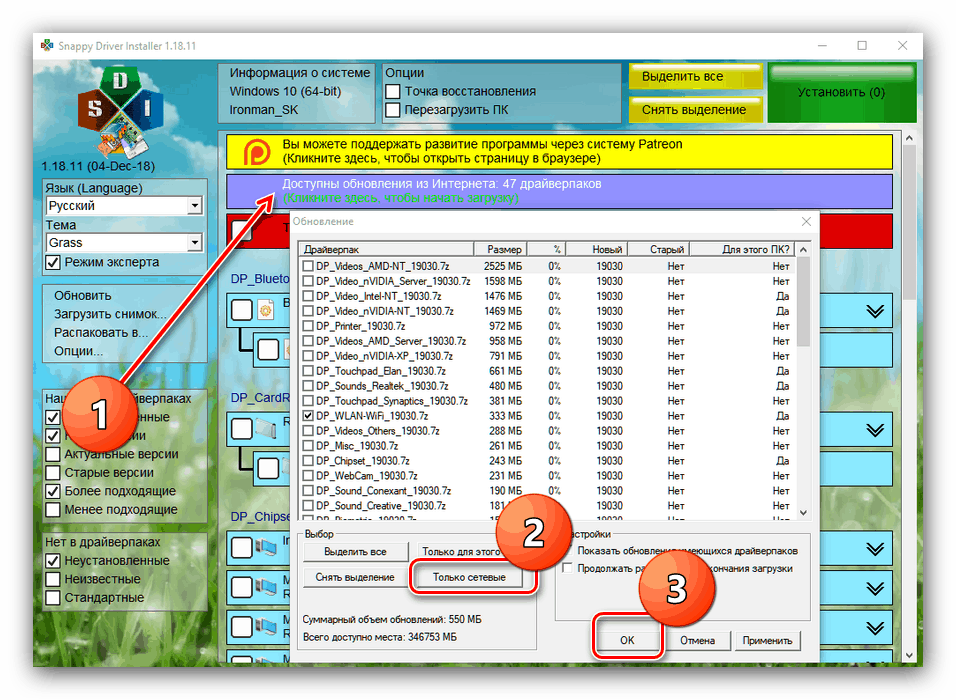956x700 pixels.
Task: Click the updates available blue banner
Action: [x=559, y=191]
